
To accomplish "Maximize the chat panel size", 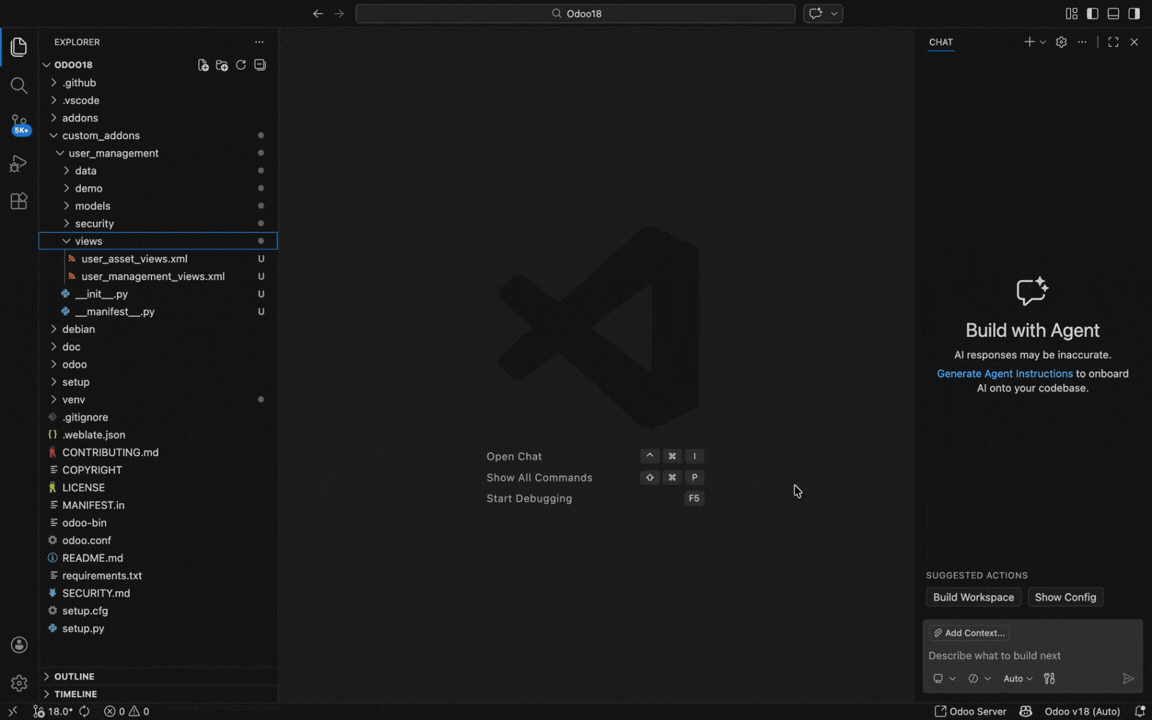I will click(x=1113, y=43).
